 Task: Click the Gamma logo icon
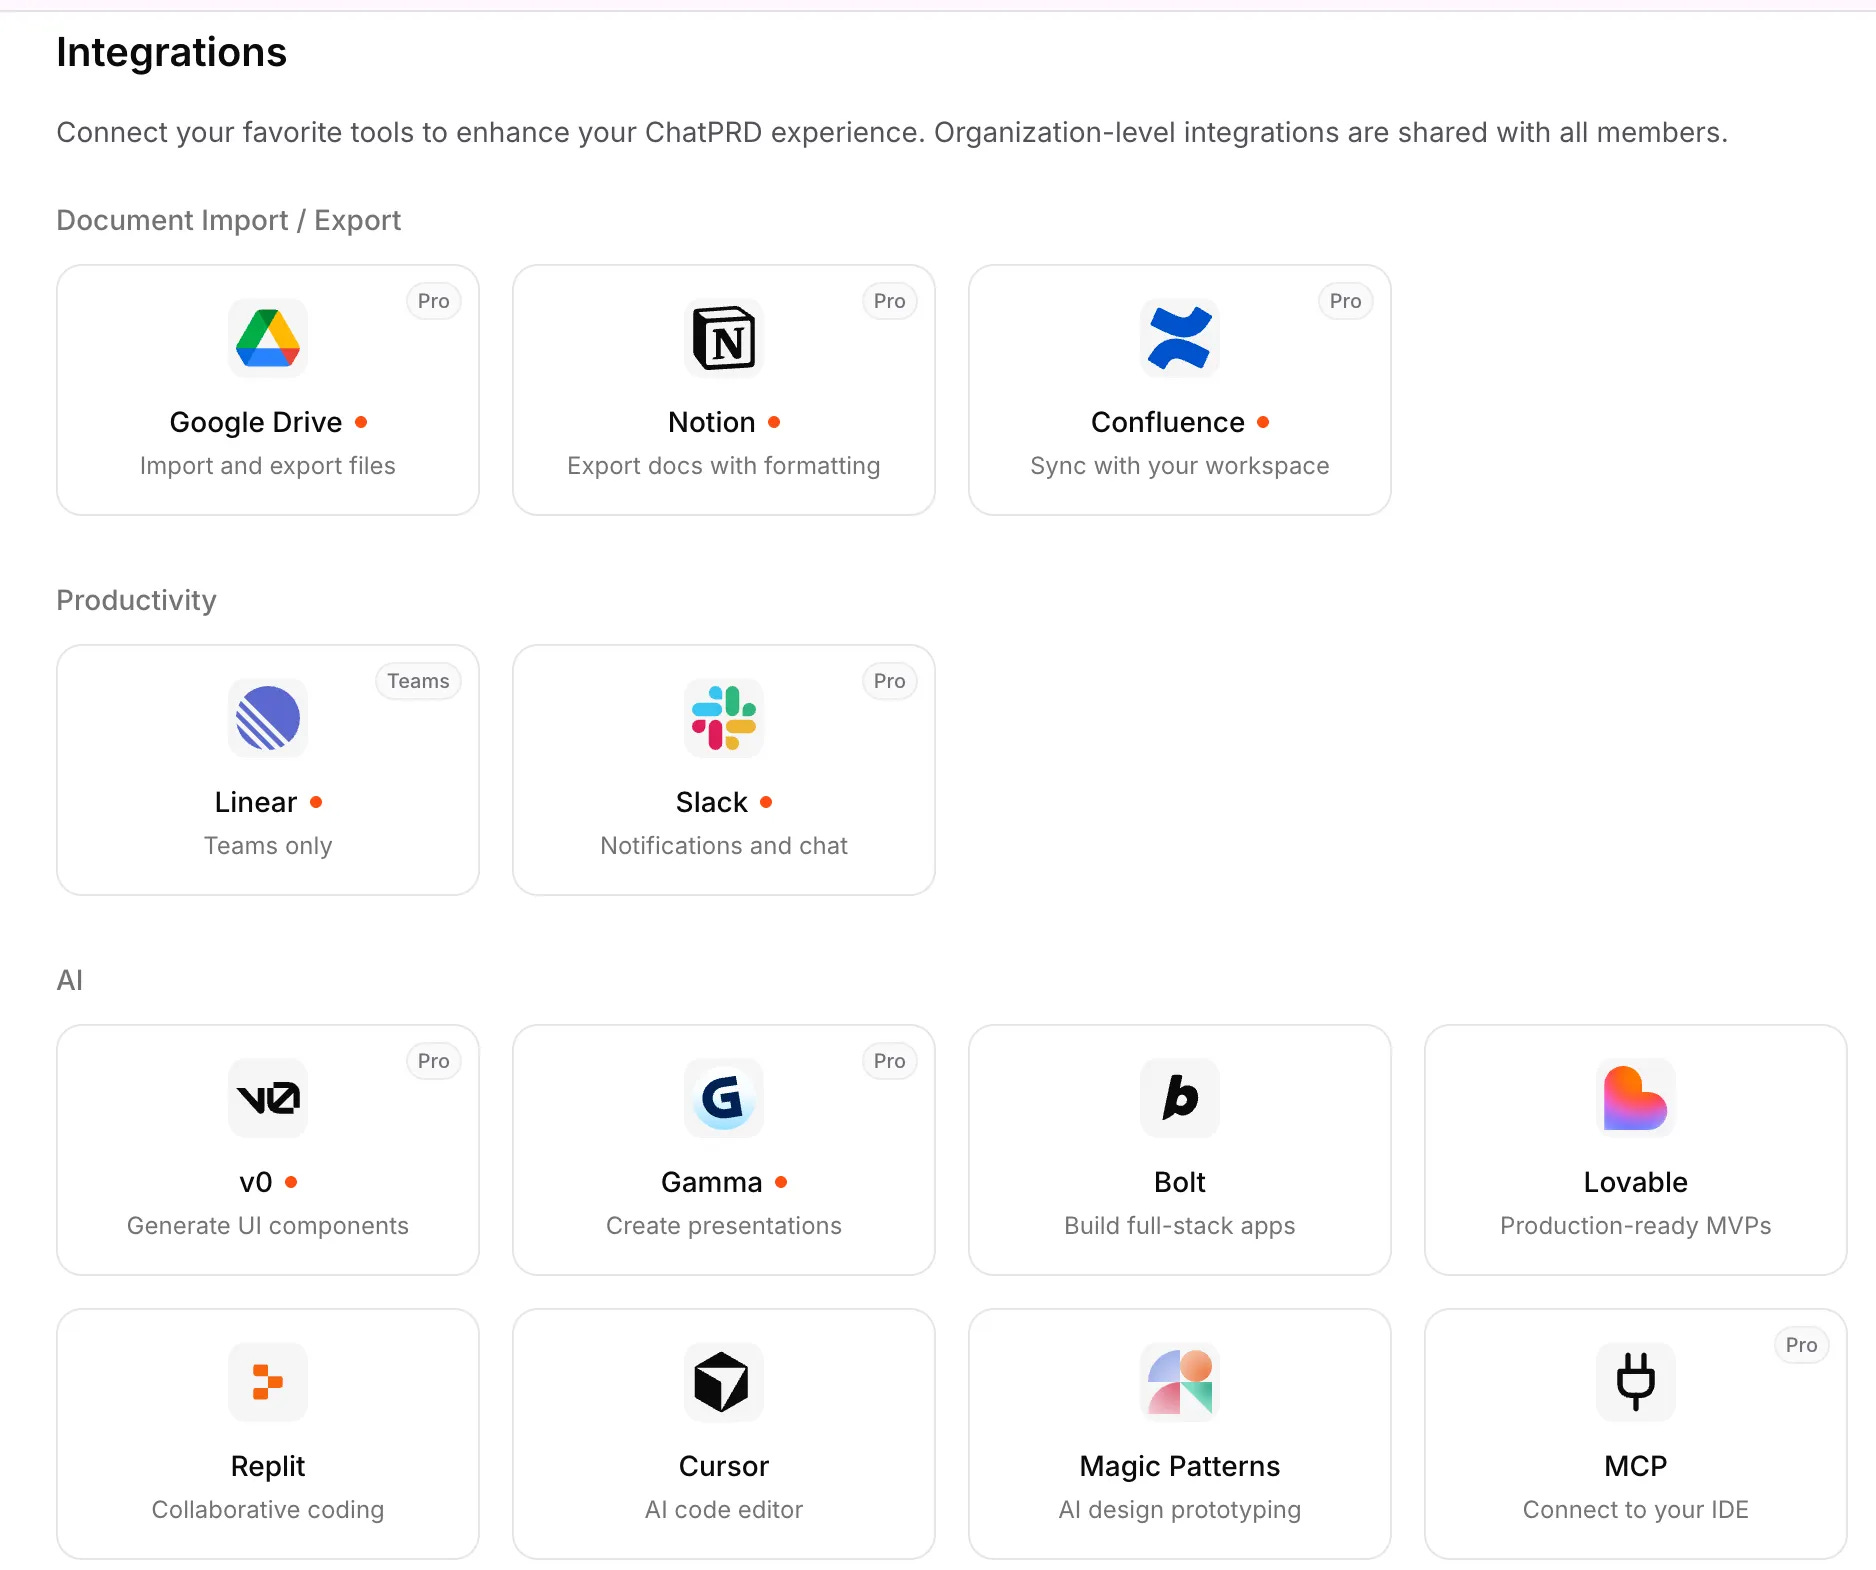point(724,1098)
